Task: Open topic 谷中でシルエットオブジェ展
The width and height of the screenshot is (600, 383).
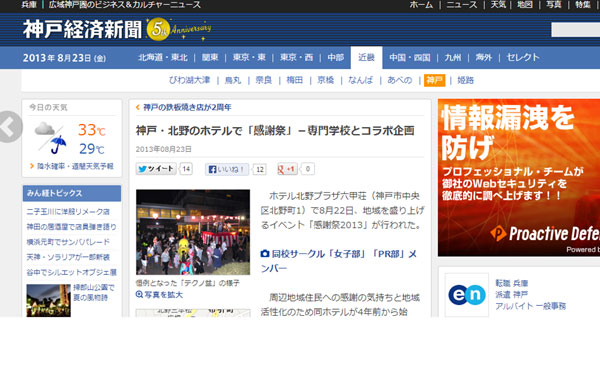Action: click(72, 272)
